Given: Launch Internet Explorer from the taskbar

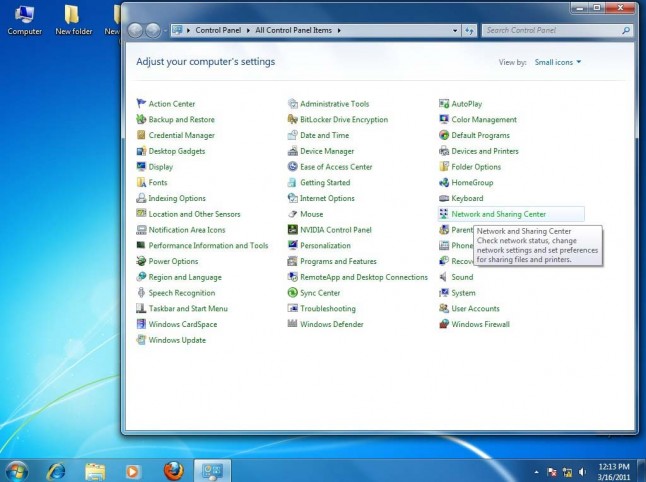Looking at the screenshot, I should pos(56,471).
